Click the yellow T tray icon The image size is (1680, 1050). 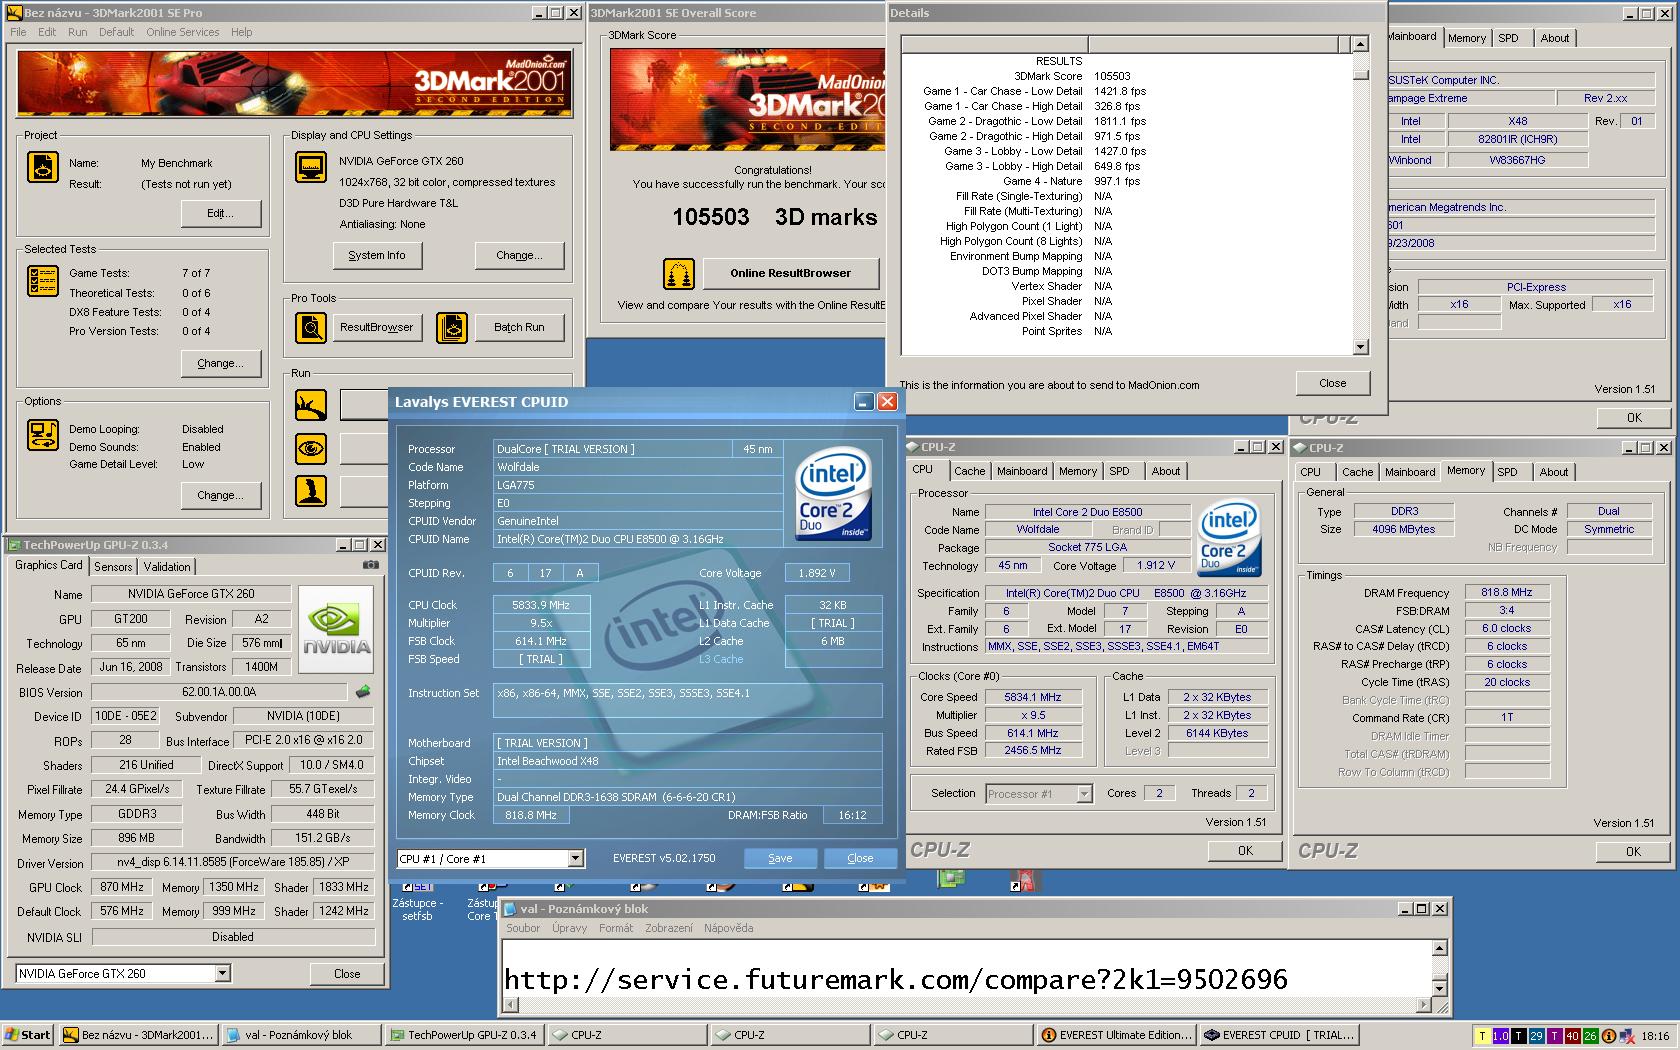[1482, 1036]
